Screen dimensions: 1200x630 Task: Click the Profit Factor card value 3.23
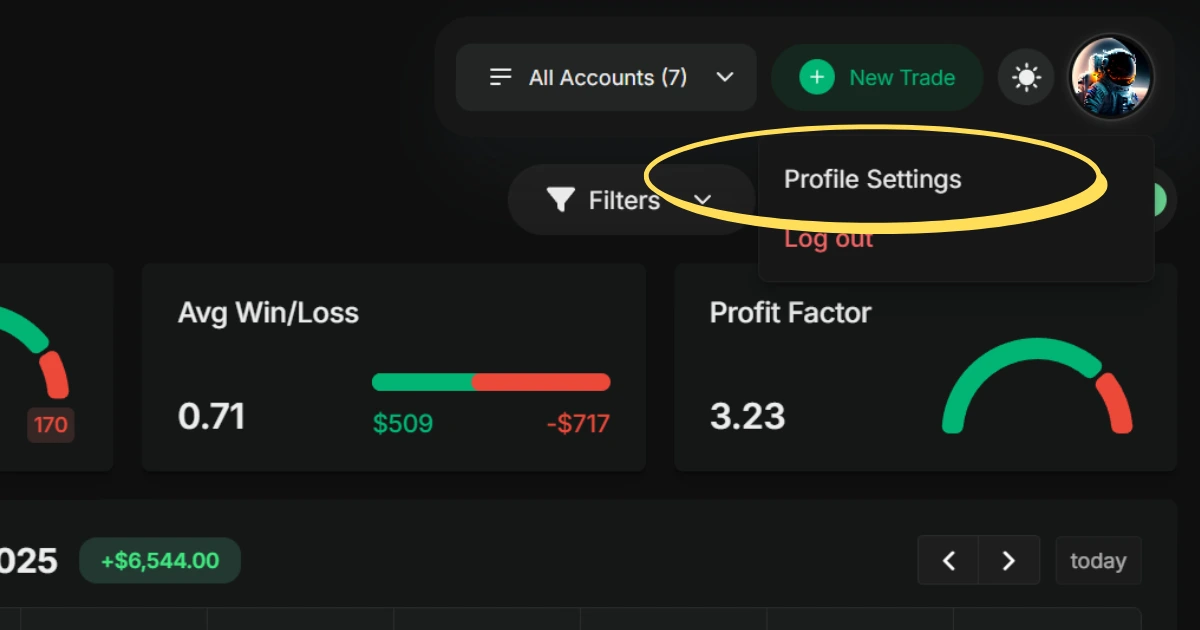pos(746,416)
